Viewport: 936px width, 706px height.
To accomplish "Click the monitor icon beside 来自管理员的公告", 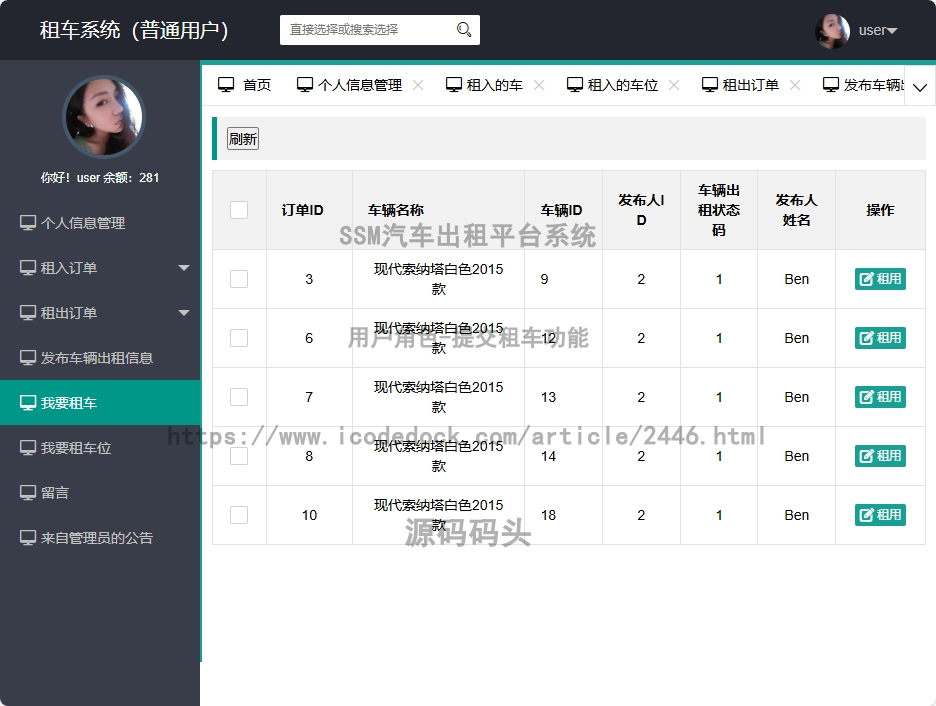I will point(27,538).
